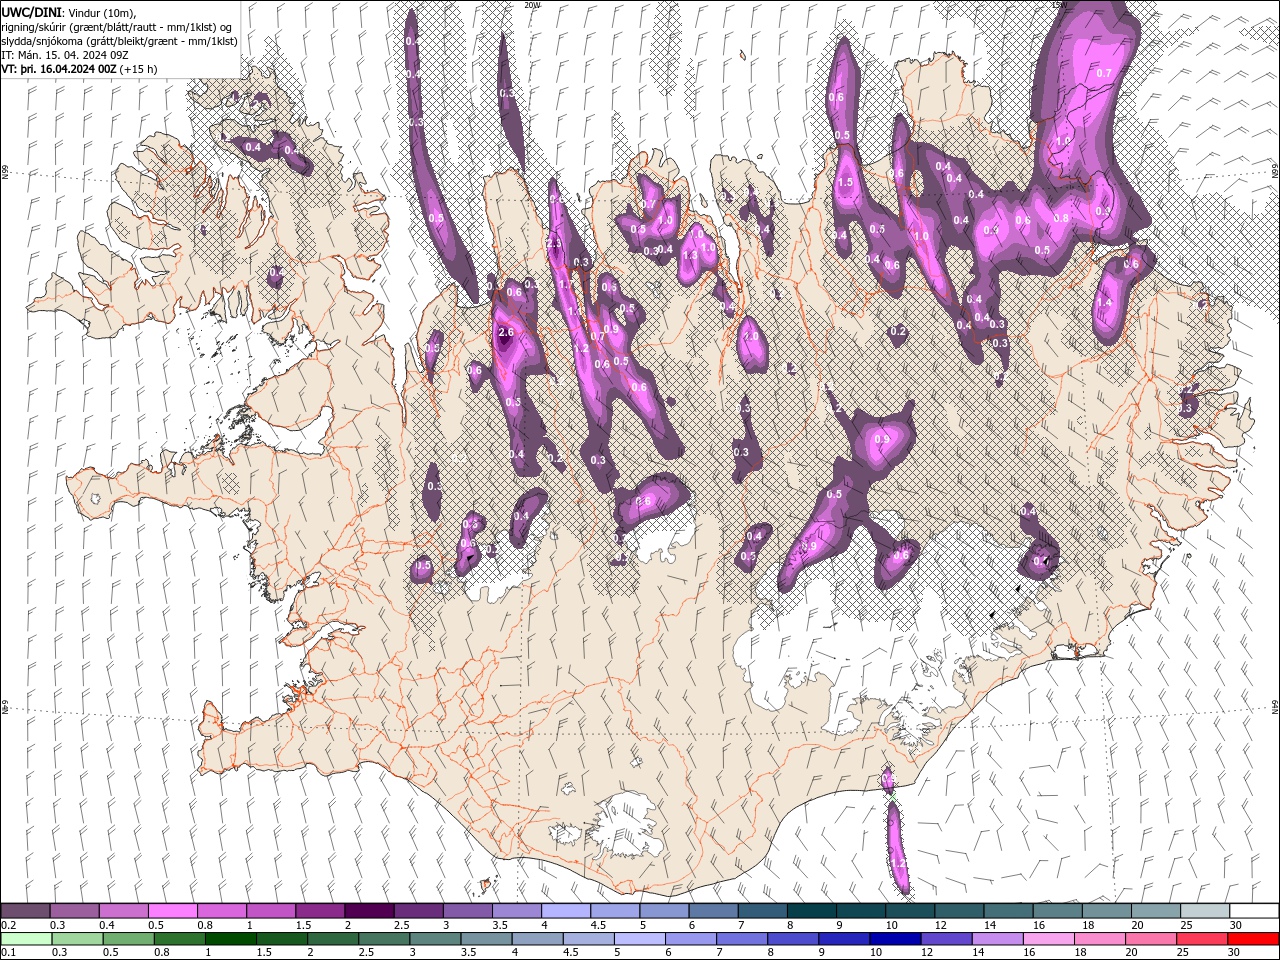Click the lavender 4–4.5 swatch in upper legend row
Viewport: 1280px width, 960px height.
[x=566, y=911]
